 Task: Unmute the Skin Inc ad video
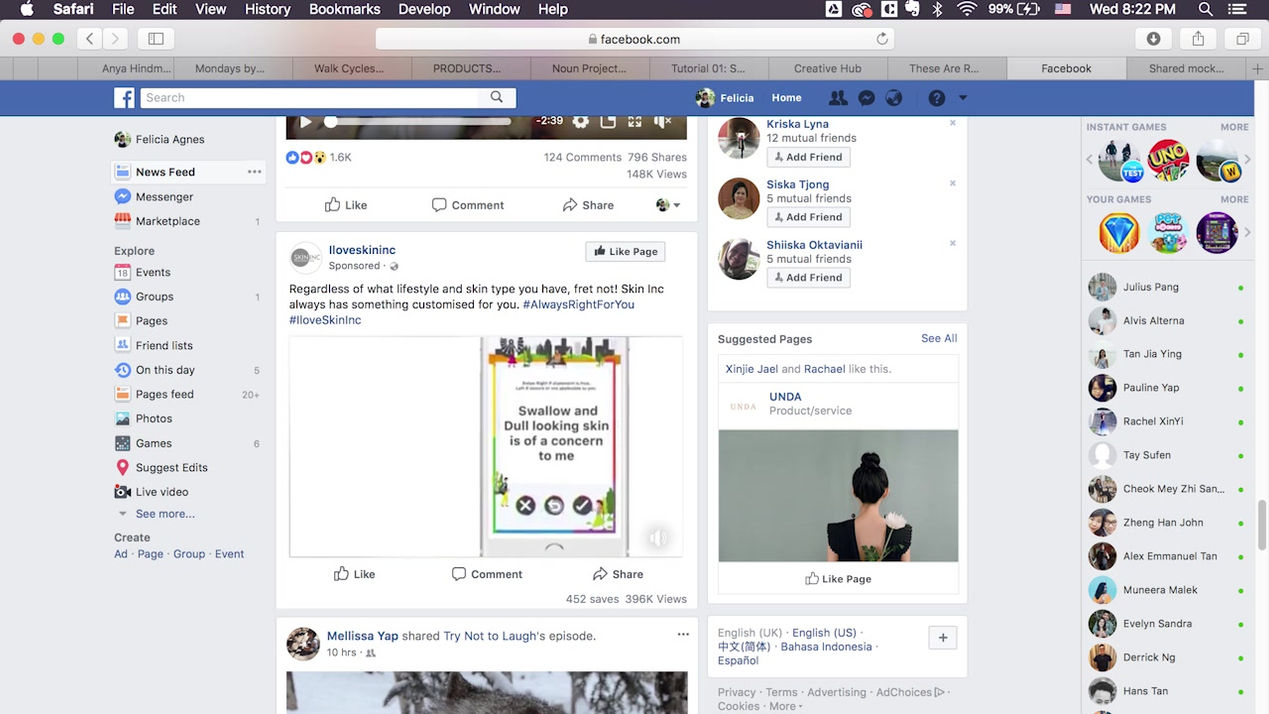point(658,538)
